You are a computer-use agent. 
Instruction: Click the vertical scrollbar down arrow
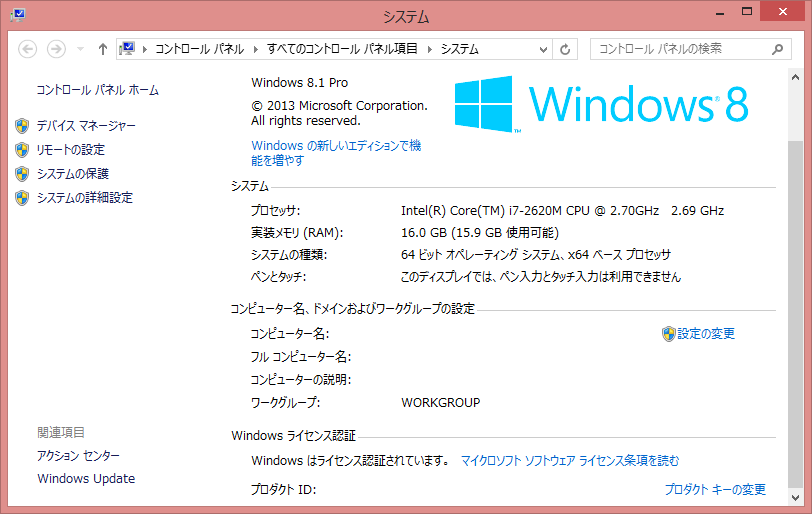coord(795,497)
